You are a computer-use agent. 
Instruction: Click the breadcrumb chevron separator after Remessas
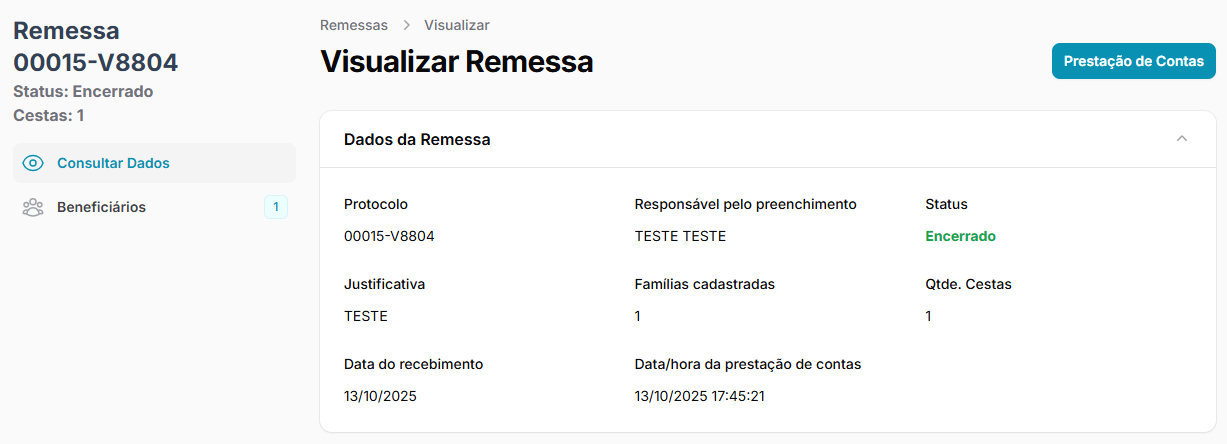(x=407, y=25)
